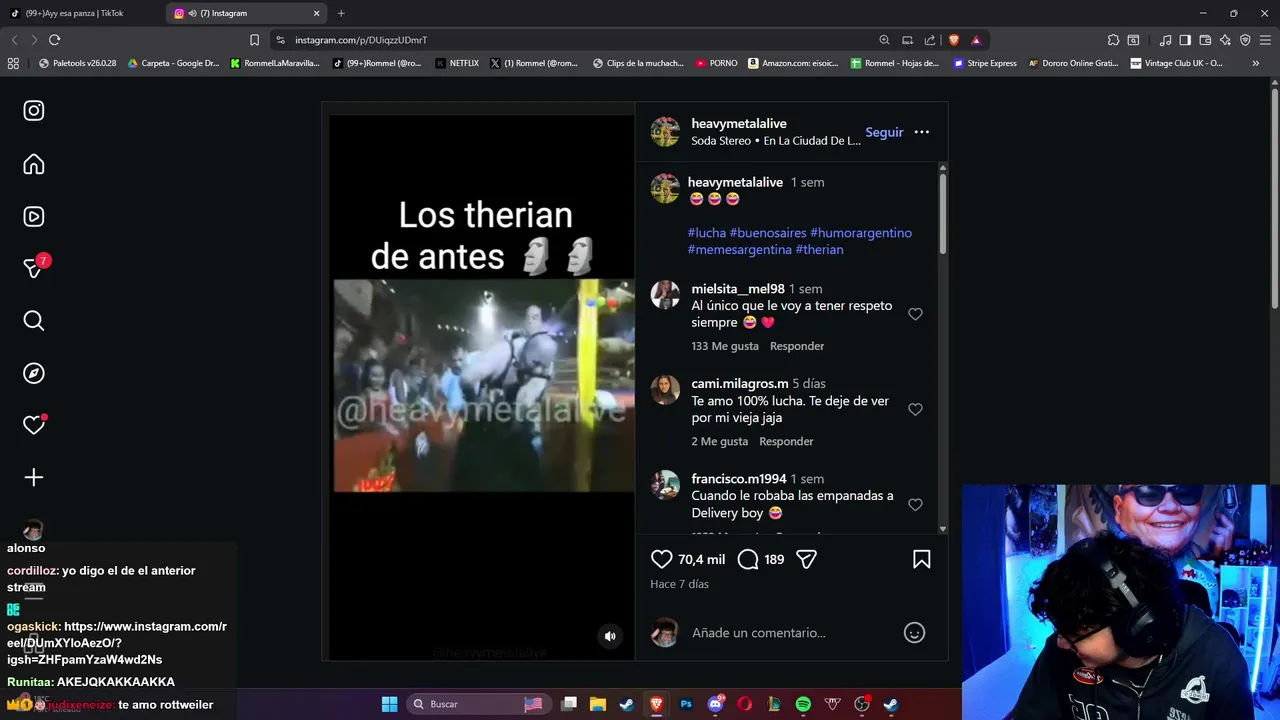This screenshot has height=720, width=1280.
Task: Open Vintage Club UK bookmark
Action: pos(1176,63)
